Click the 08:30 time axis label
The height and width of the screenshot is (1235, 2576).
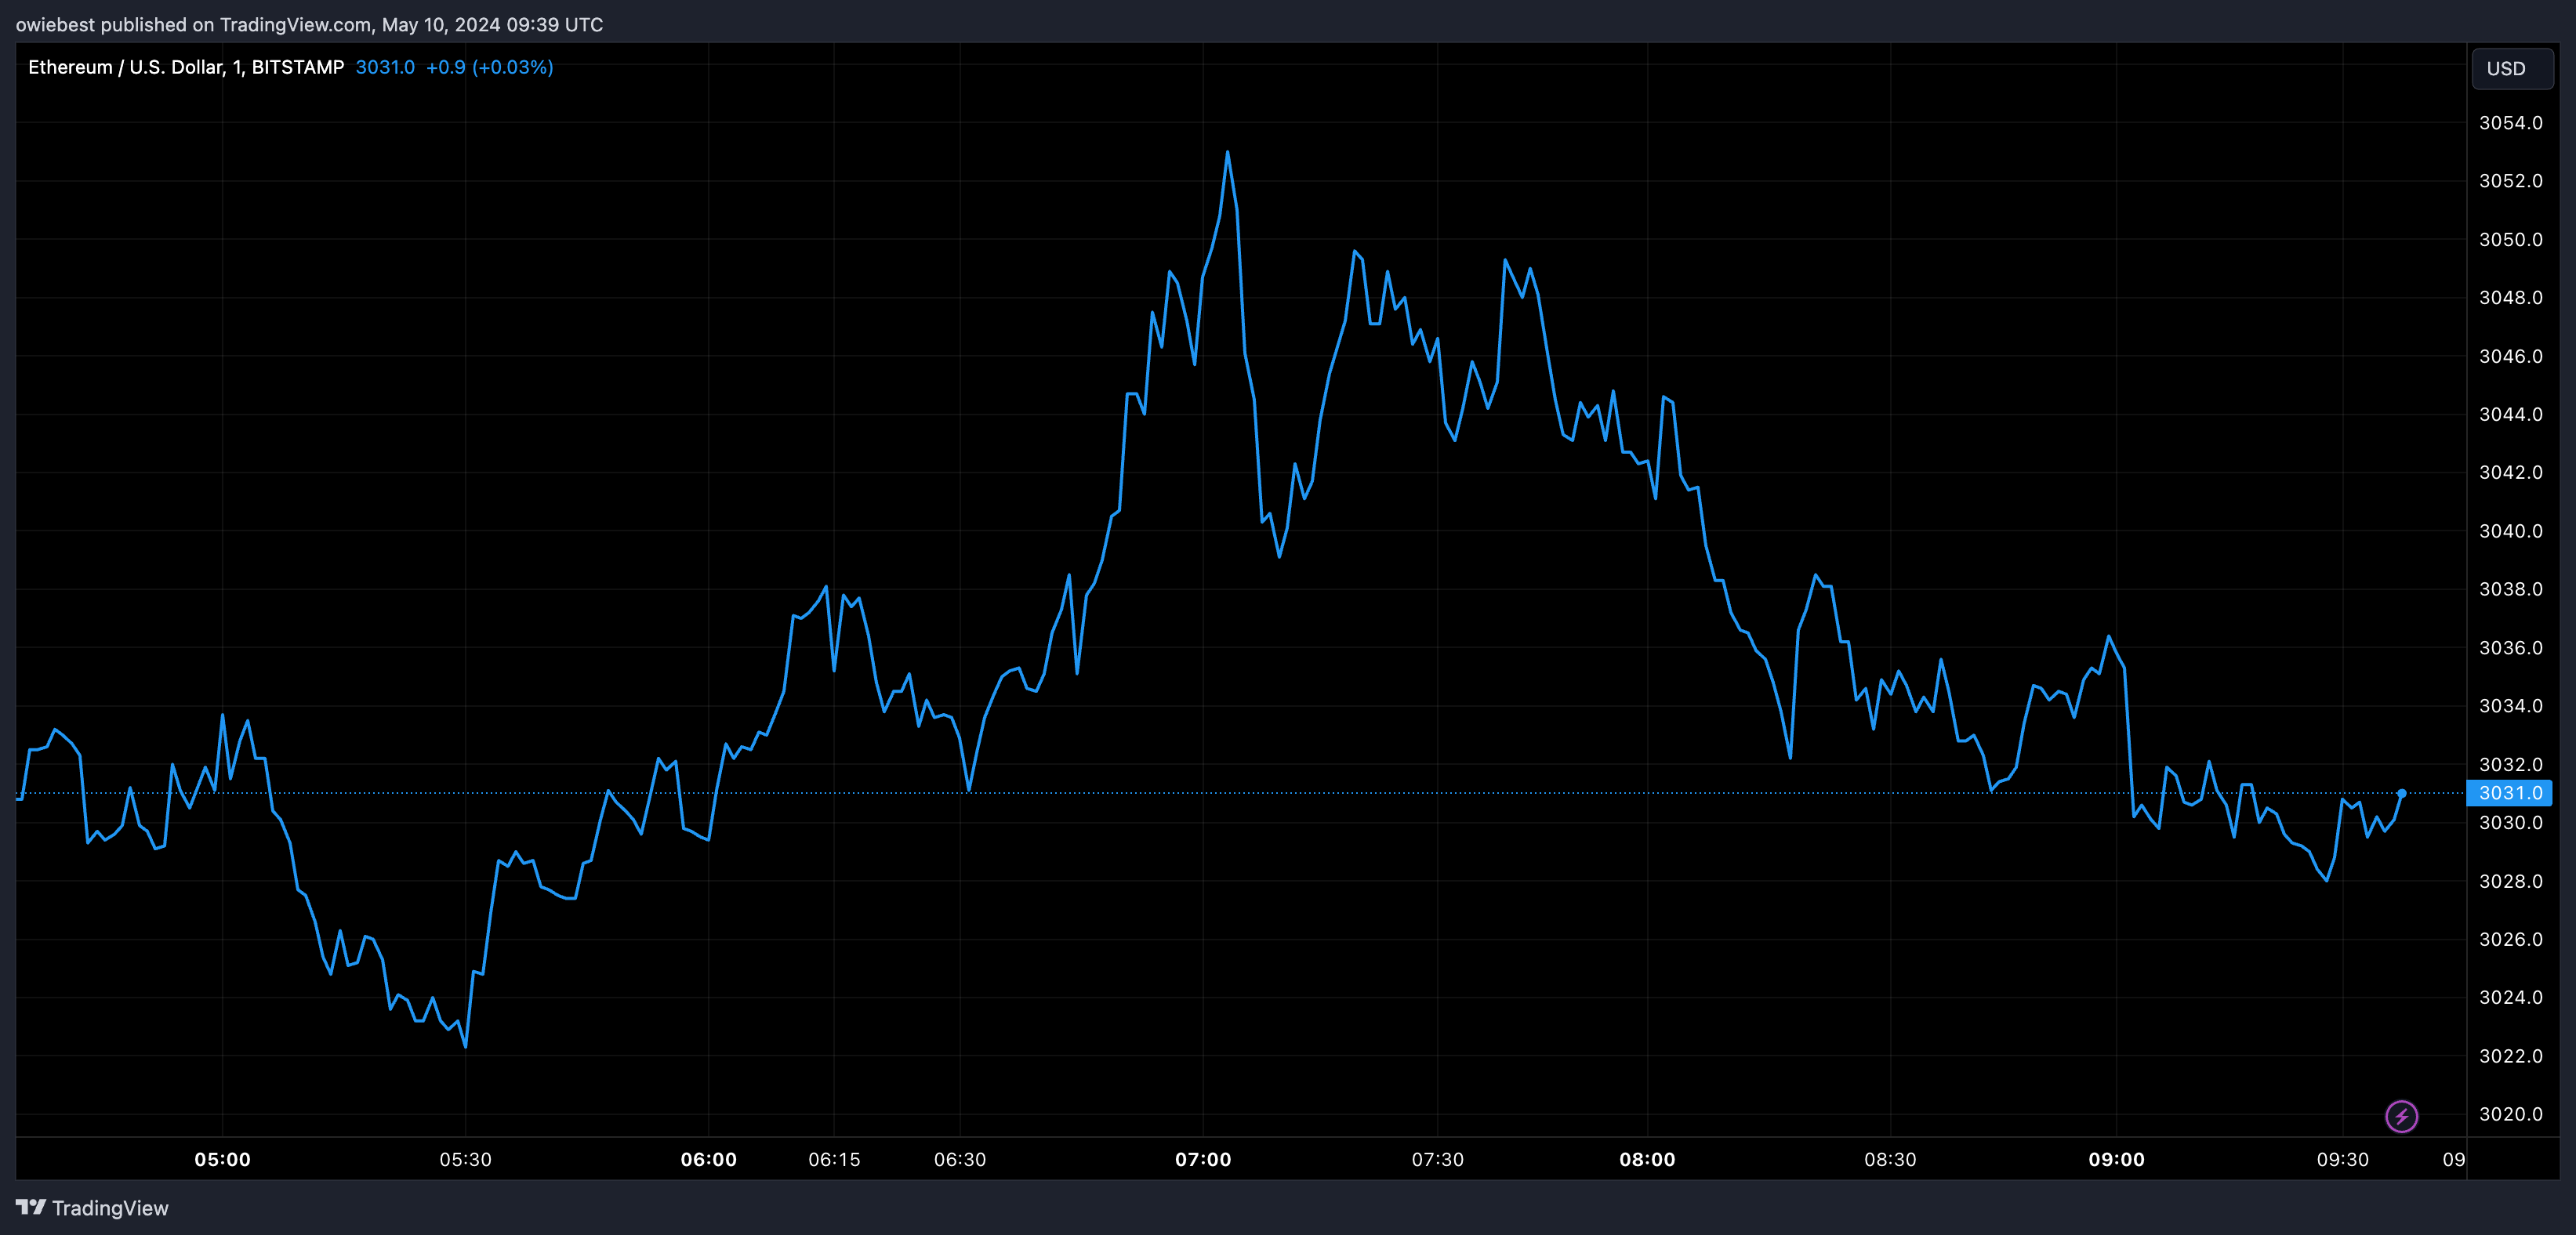(x=1890, y=1160)
